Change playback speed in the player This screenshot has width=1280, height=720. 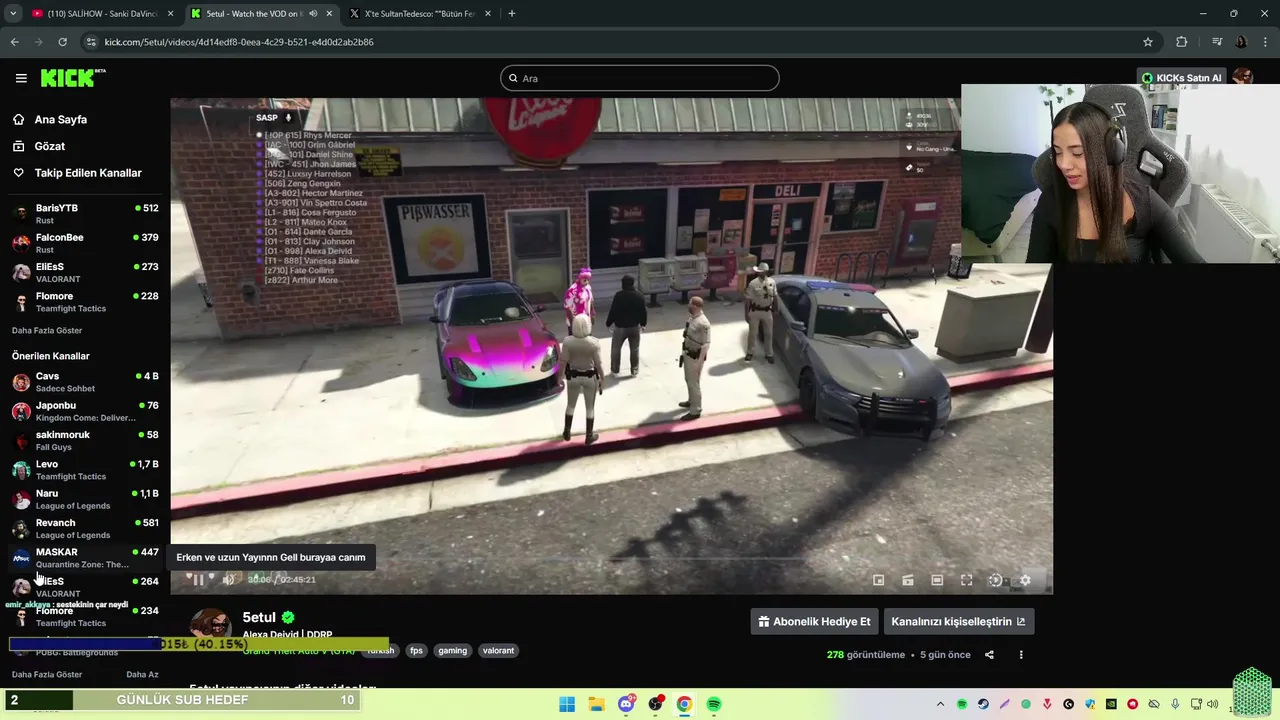click(x=995, y=580)
